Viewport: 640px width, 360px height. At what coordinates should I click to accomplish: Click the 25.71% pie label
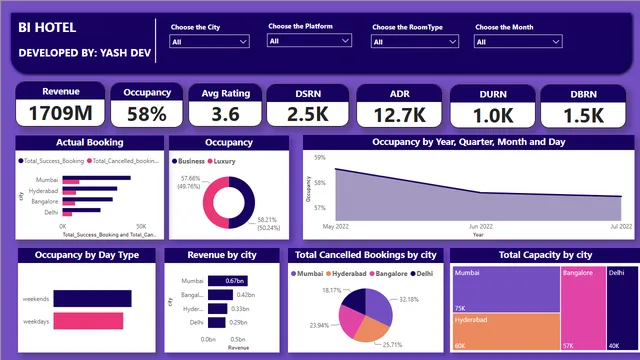[x=392, y=344]
